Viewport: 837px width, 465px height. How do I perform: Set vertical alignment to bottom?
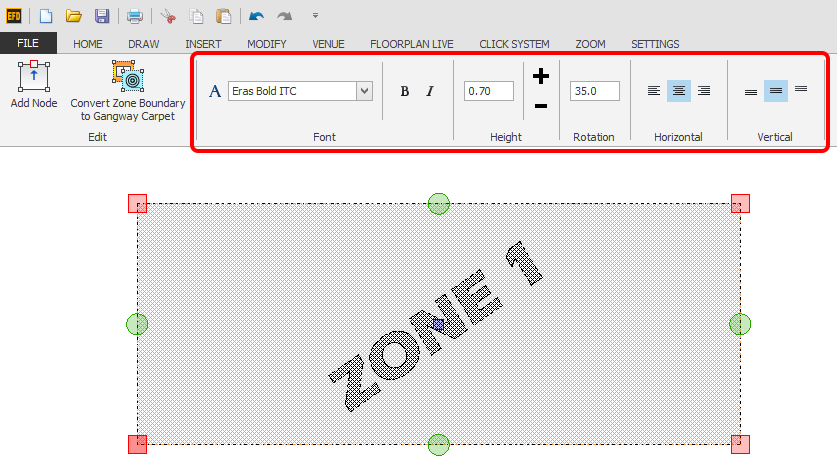coord(751,91)
